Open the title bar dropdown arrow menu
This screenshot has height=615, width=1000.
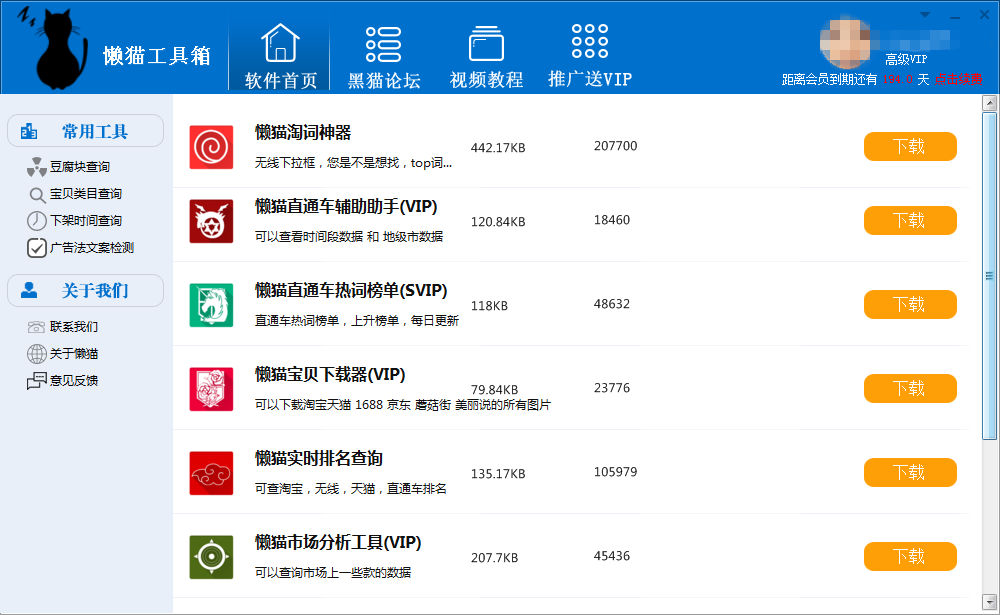tap(925, 14)
